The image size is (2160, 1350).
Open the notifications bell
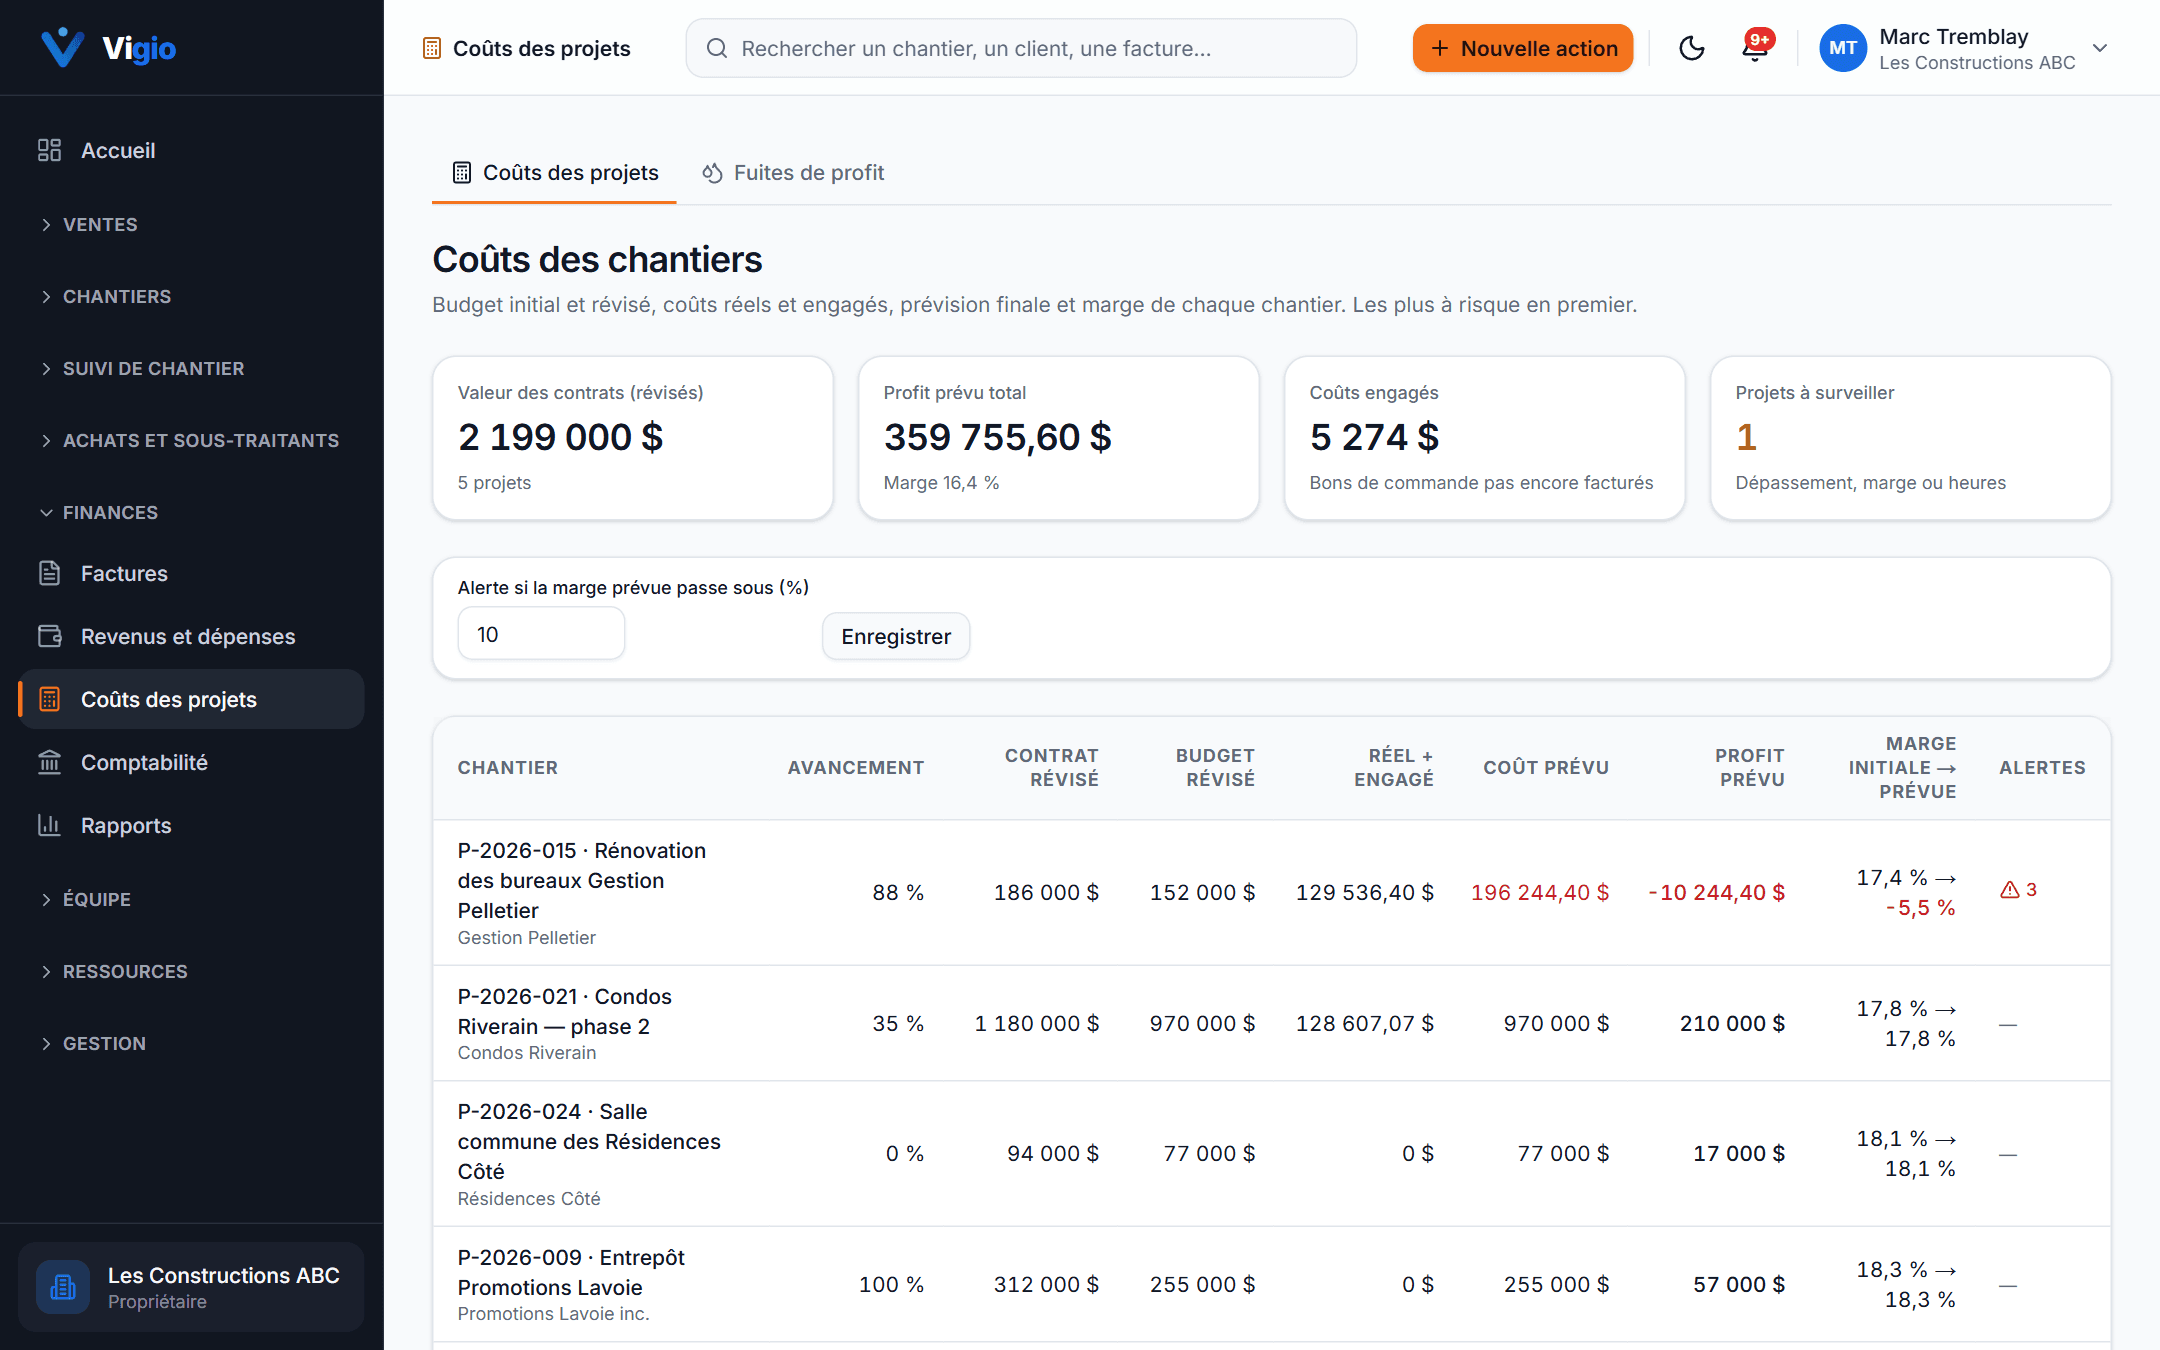pyautogui.click(x=1755, y=48)
